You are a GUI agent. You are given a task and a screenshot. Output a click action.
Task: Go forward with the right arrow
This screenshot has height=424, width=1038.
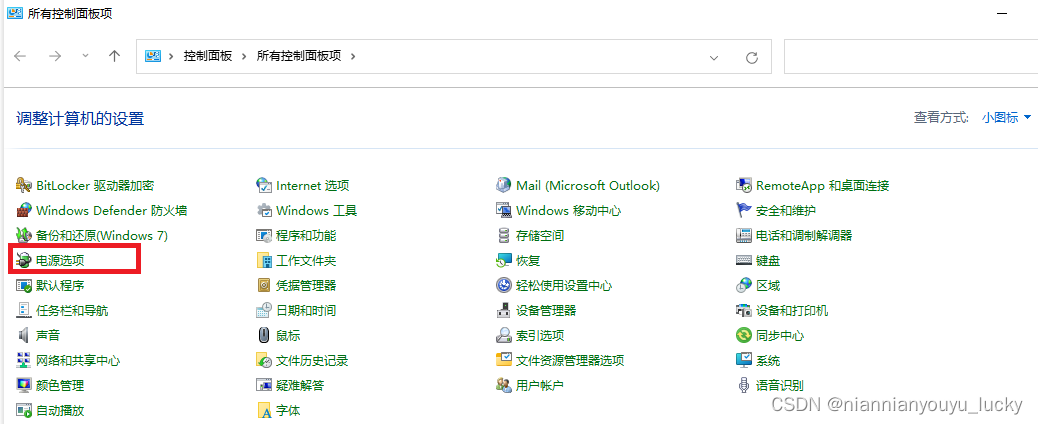[x=55, y=56]
